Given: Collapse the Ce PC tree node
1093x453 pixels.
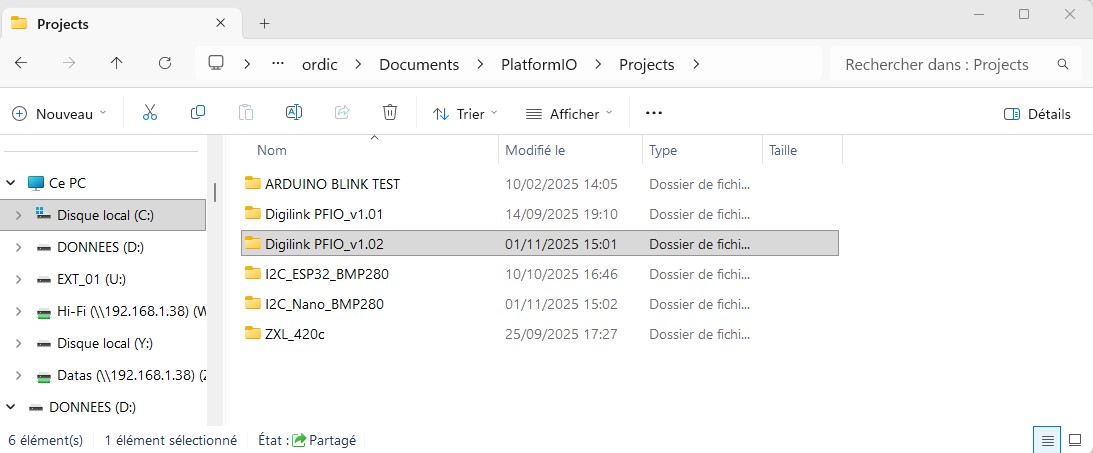Looking at the screenshot, I should pyautogui.click(x=10, y=183).
